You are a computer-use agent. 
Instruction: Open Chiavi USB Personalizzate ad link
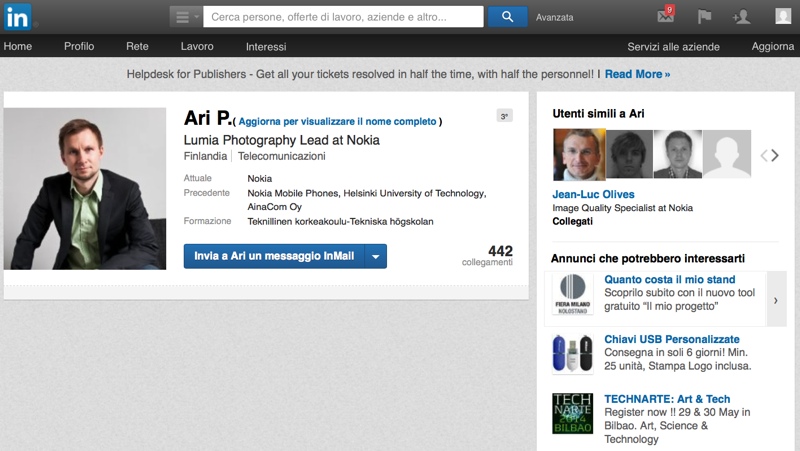(671, 339)
